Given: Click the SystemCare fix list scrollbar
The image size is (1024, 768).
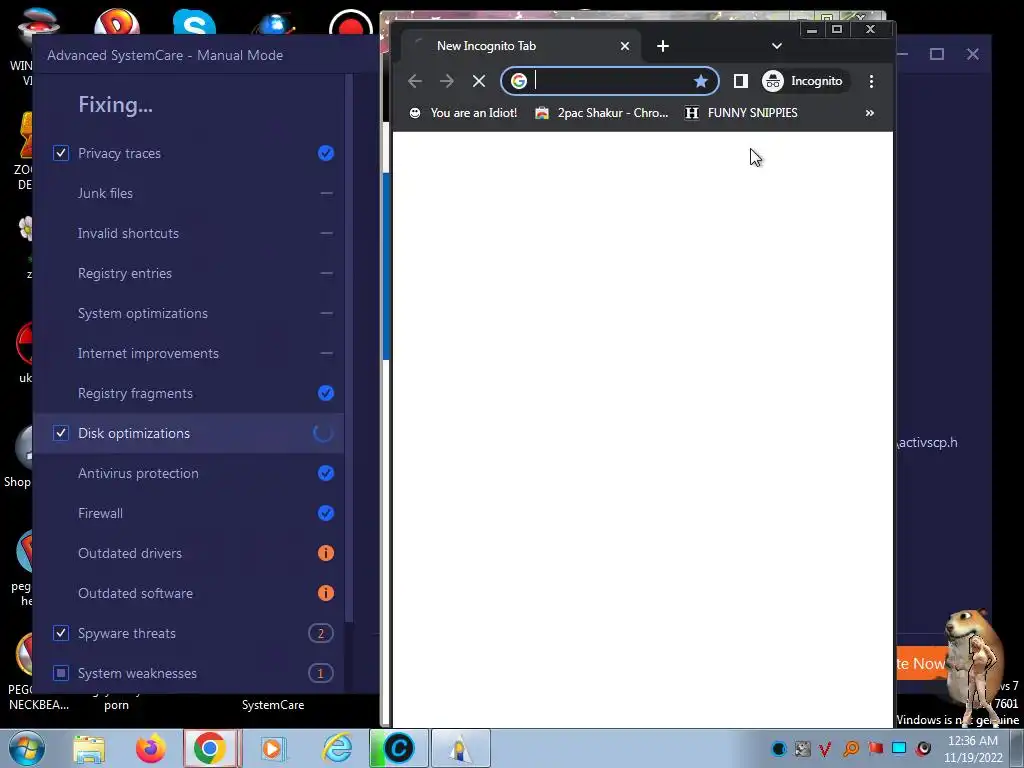Looking at the screenshot, I should (x=349, y=348).
